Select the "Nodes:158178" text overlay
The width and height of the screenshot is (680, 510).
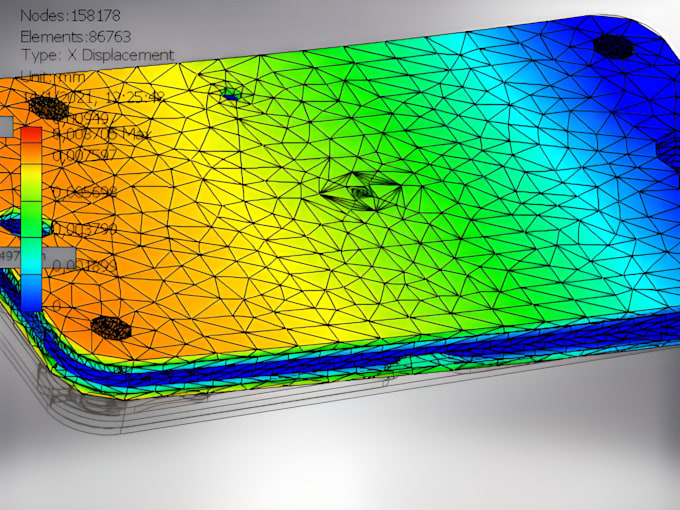70,16
